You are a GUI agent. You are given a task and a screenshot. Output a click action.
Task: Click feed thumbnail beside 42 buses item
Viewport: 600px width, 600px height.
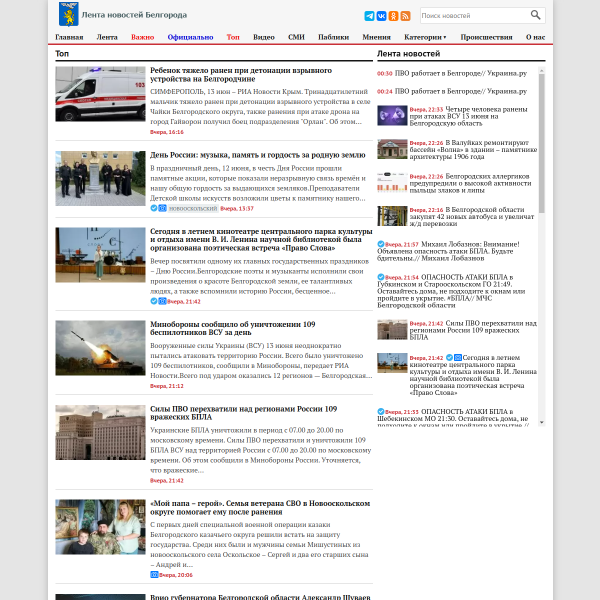pos(392,216)
